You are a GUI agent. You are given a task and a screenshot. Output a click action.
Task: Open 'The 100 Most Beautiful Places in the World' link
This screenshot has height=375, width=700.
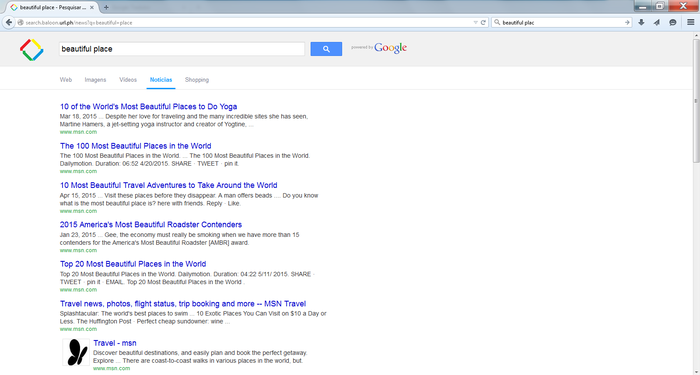(x=136, y=146)
